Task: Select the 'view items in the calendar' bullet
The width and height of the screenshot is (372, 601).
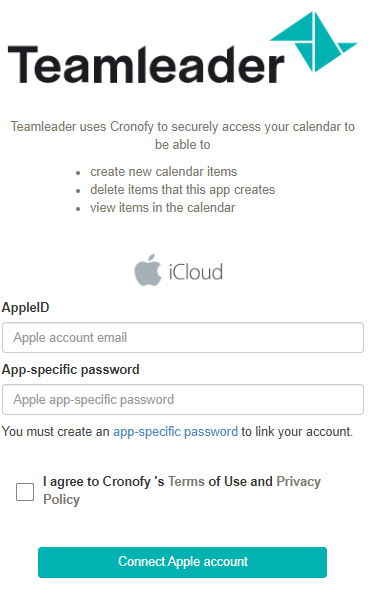Action: tap(162, 208)
